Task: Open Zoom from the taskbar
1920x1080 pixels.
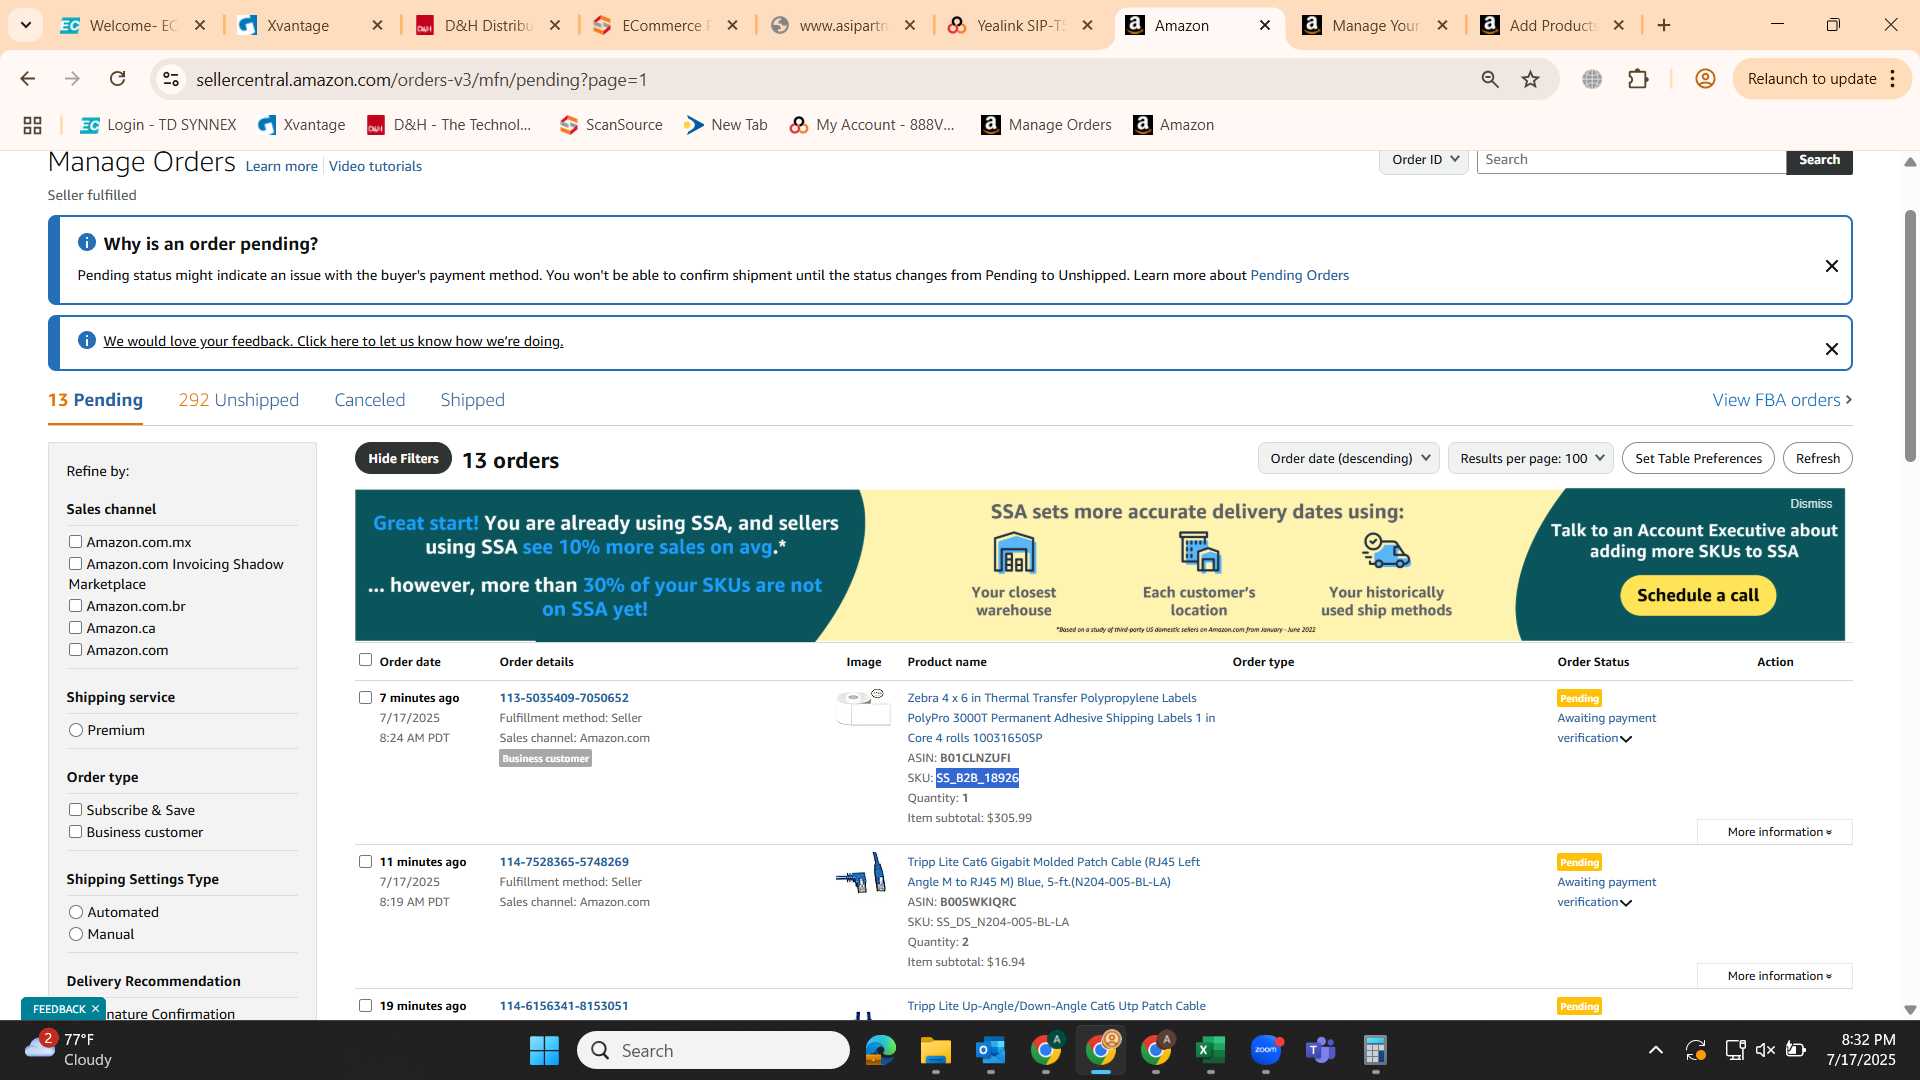Action: click(x=1266, y=1050)
